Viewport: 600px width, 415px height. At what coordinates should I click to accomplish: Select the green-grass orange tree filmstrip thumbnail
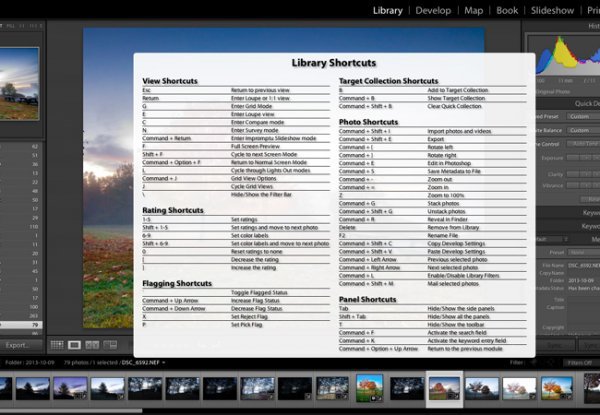pos(369,388)
